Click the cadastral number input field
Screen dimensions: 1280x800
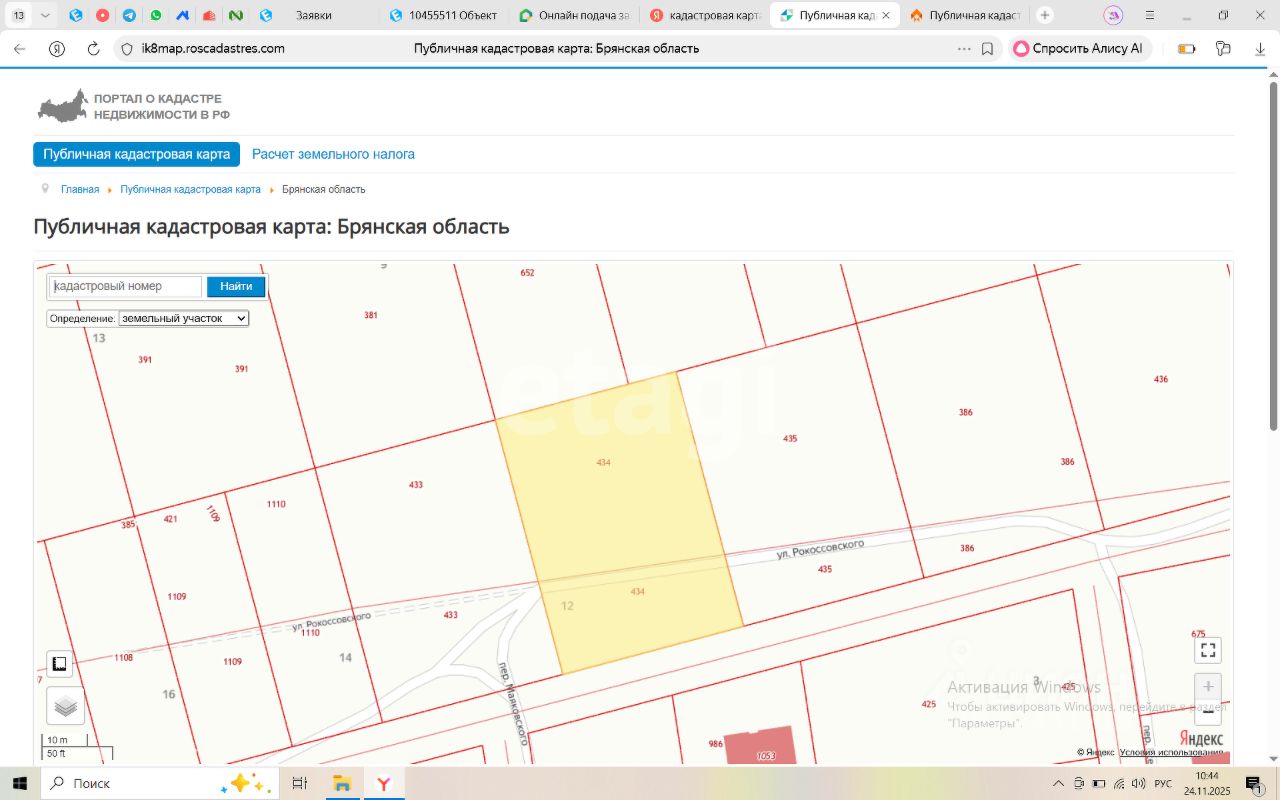125,286
